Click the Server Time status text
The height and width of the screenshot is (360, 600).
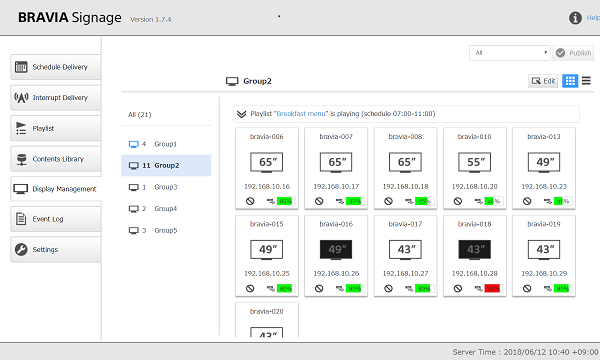[525, 352]
